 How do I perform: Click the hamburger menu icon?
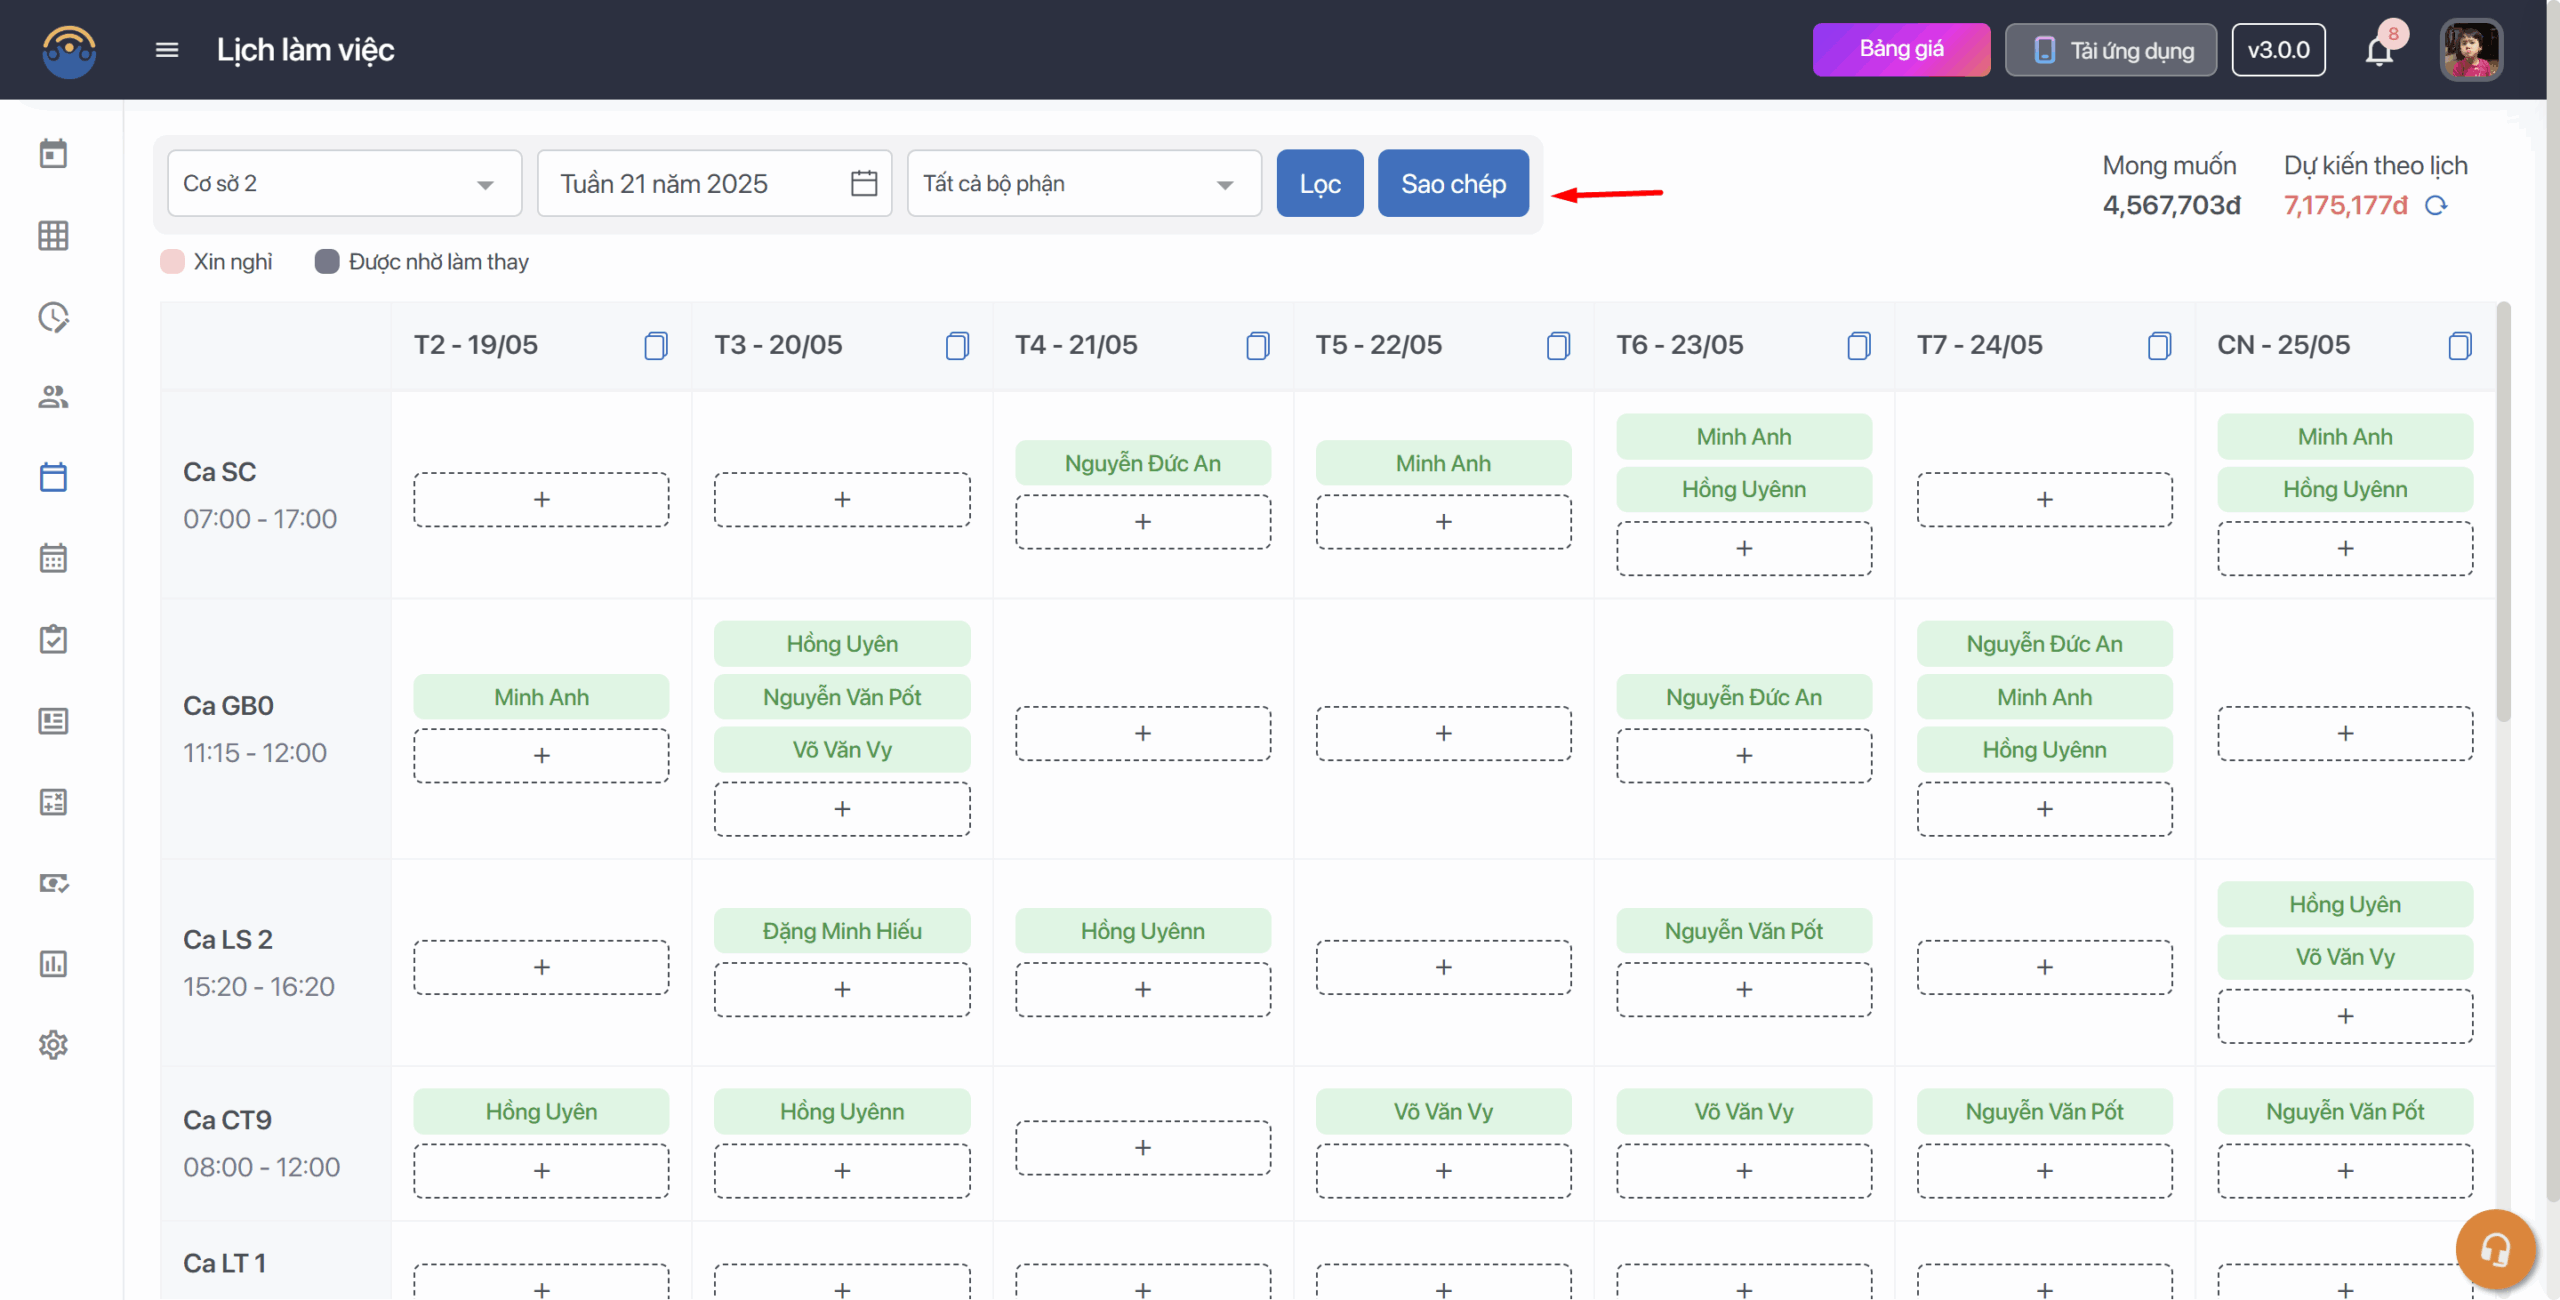[167, 50]
